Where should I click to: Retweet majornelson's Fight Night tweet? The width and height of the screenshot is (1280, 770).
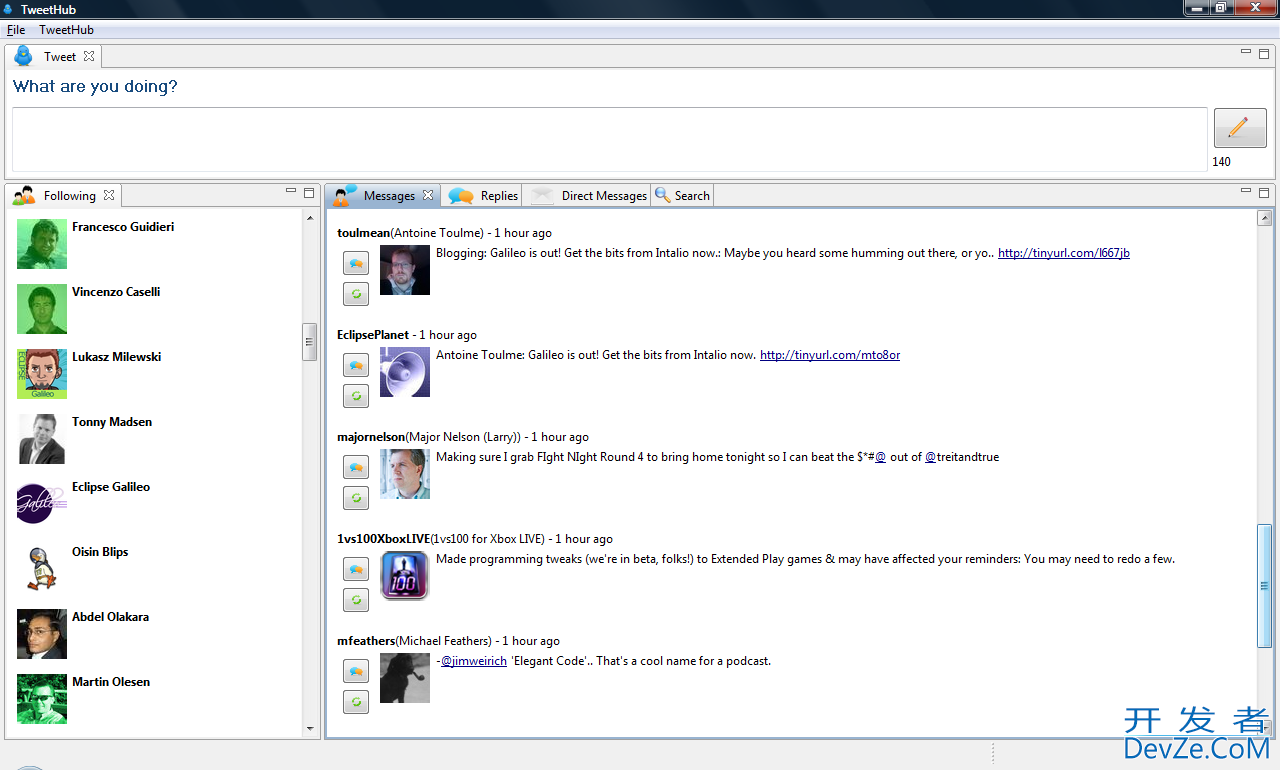(x=356, y=498)
